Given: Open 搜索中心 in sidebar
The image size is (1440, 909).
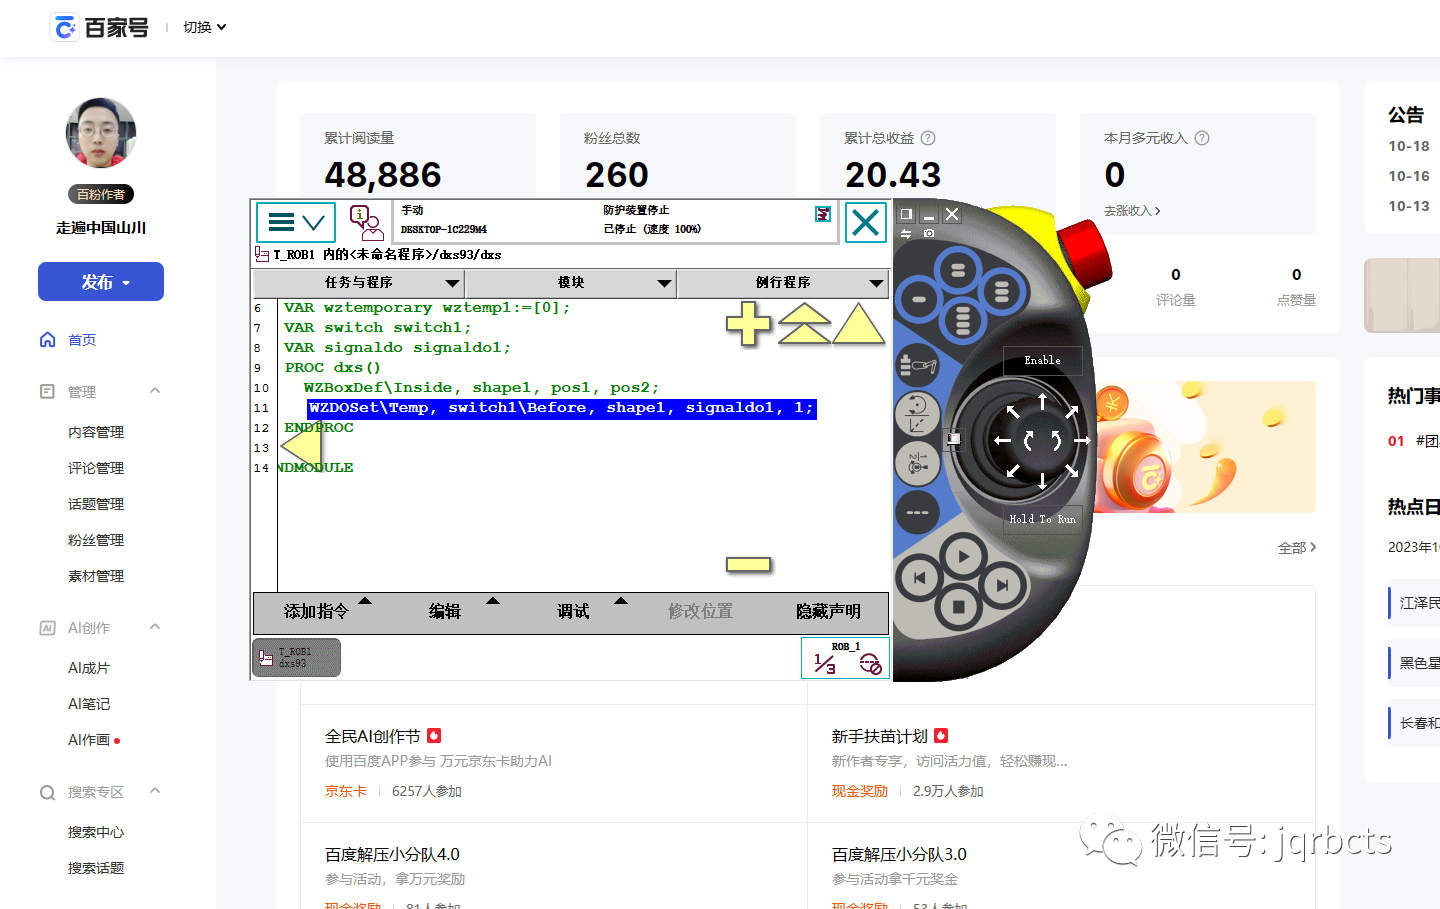Looking at the screenshot, I should click(96, 832).
